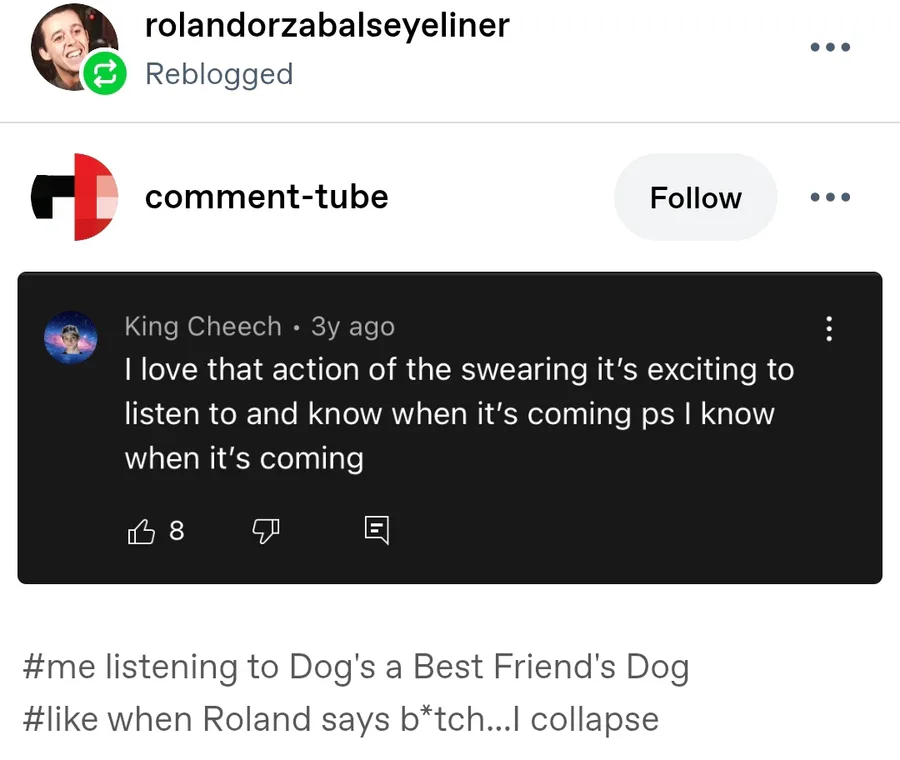Open the comment's vertical three-dot menu
This screenshot has width=900, height=760.
[x=827, y=329]
